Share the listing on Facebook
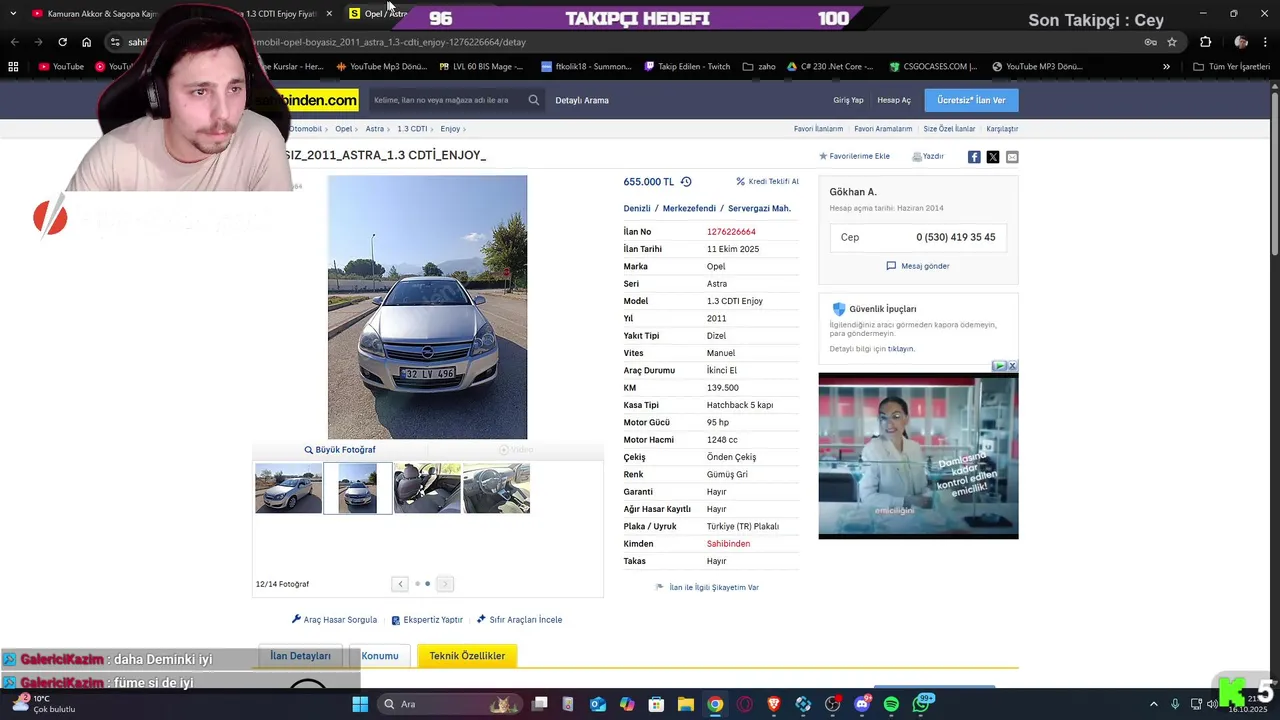The width and height of the screenshot is (1280, 720). pyautogui.click(x=974, y=157)
